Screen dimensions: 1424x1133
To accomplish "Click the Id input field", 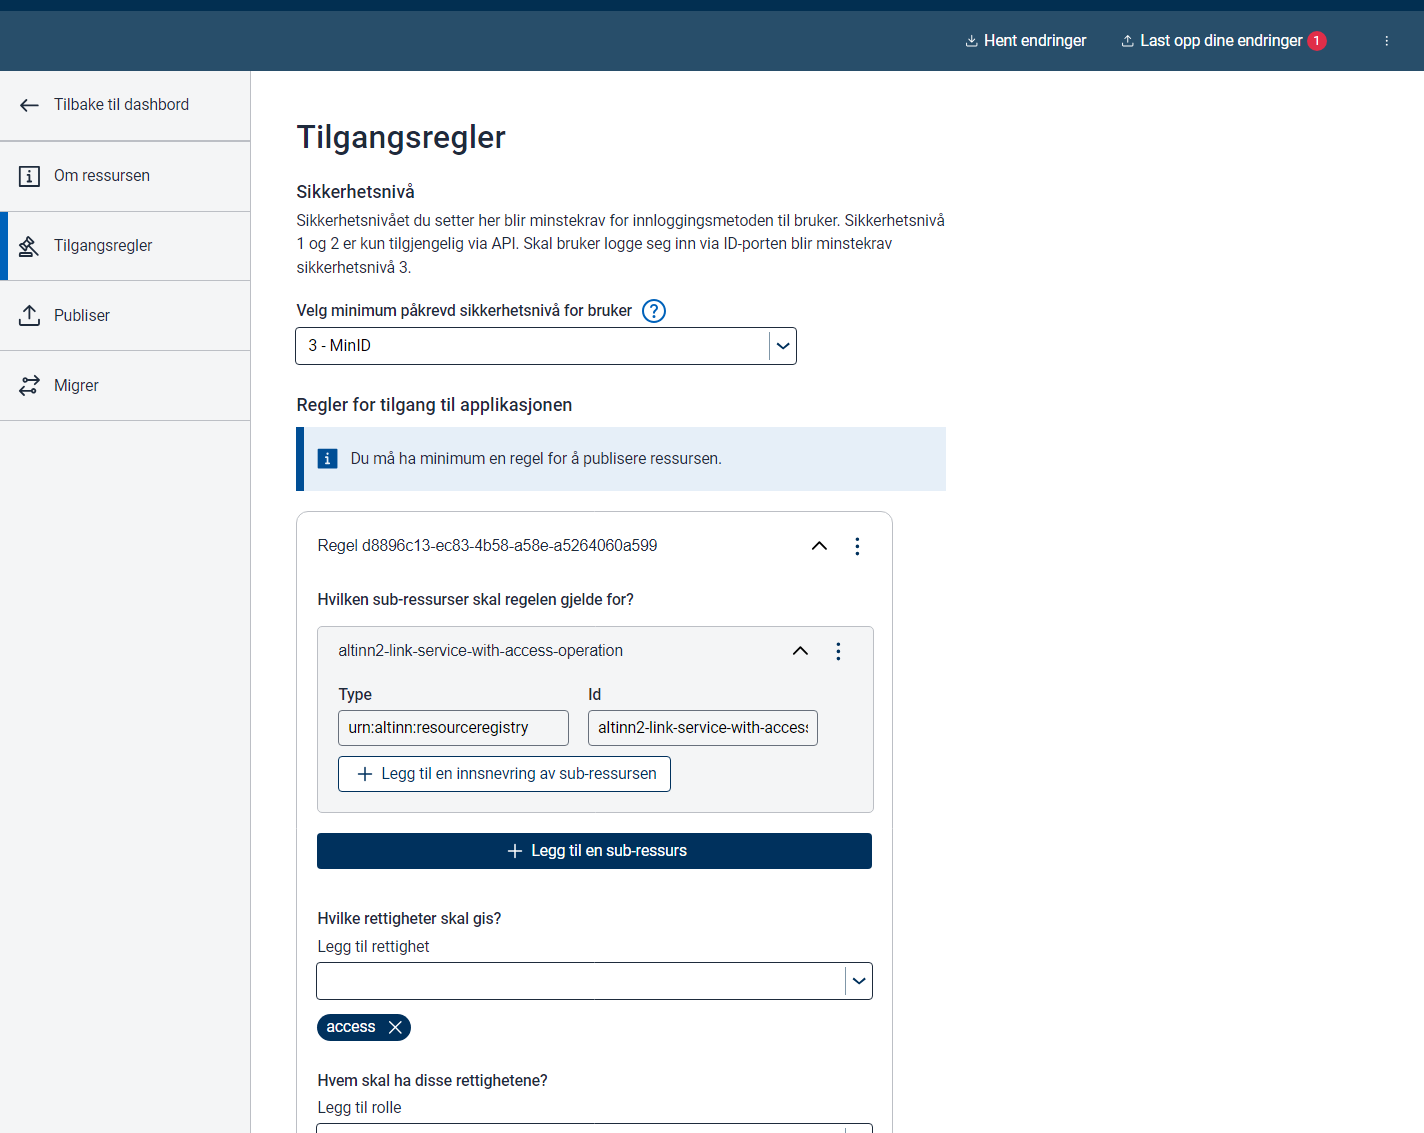I will [702, 728].
